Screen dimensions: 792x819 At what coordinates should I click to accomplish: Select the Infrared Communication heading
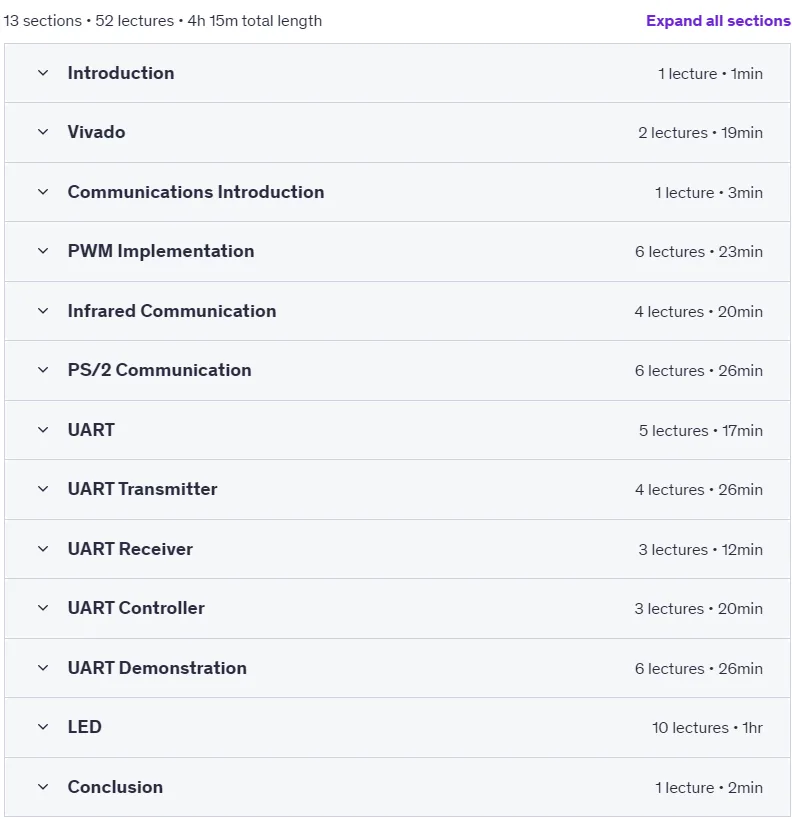click(x=172, y=311)
